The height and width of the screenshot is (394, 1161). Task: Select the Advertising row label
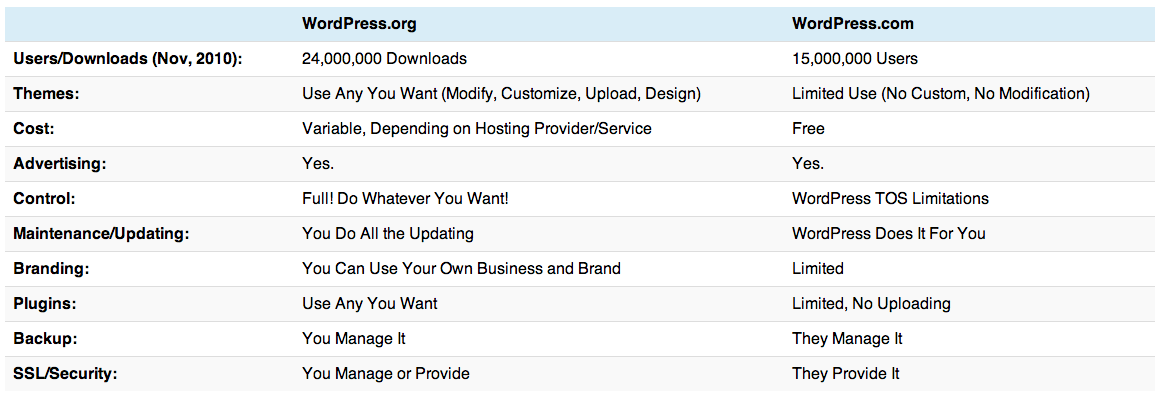pos(60,164)
